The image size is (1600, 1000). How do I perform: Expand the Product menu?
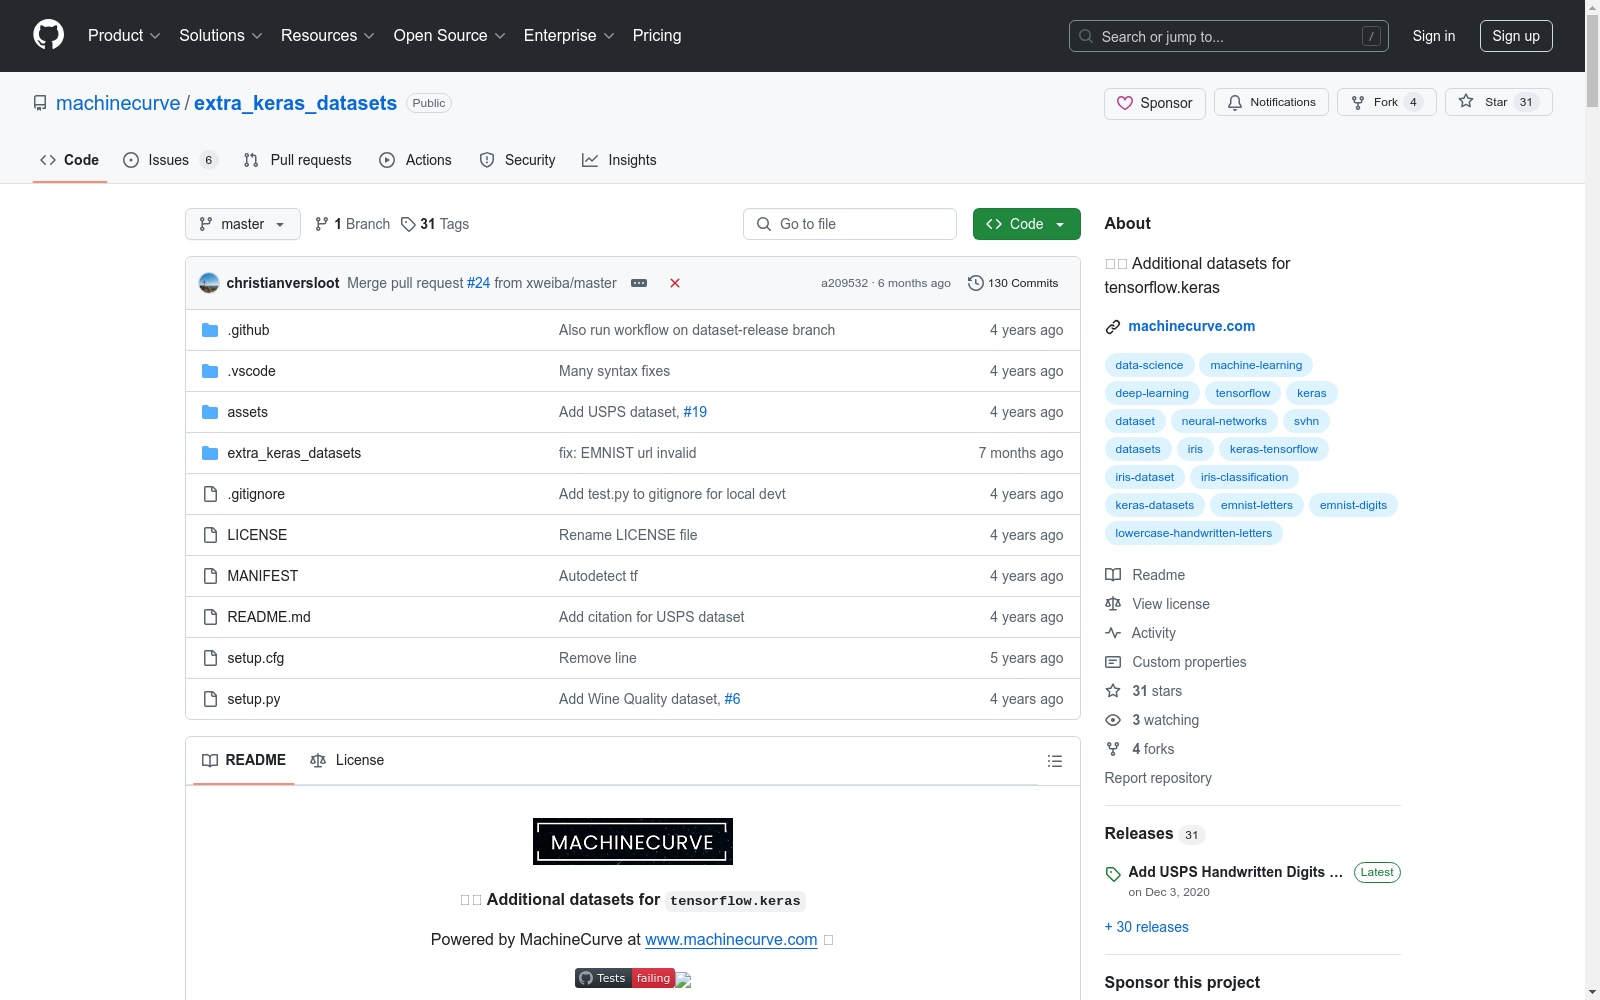(x=124, y=35)
